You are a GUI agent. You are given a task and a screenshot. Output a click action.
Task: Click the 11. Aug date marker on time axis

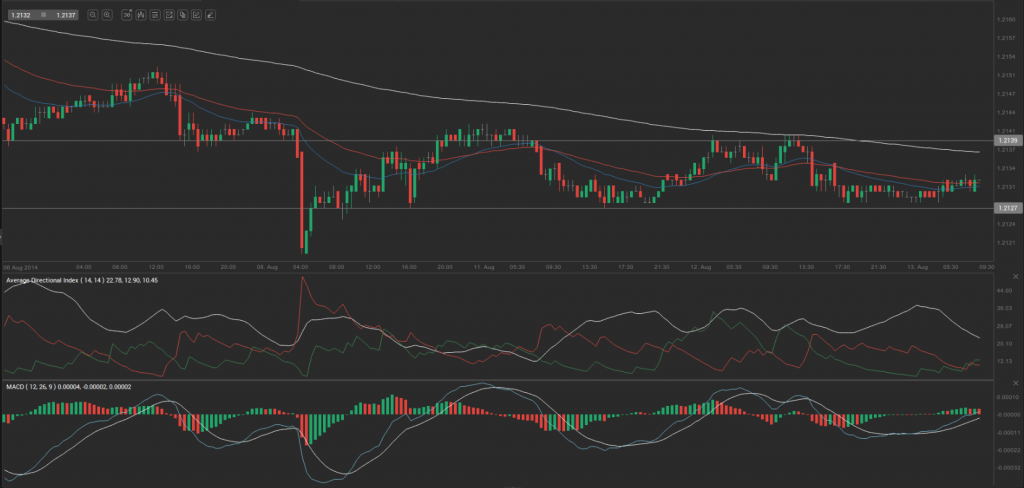[x=485, y=267]
